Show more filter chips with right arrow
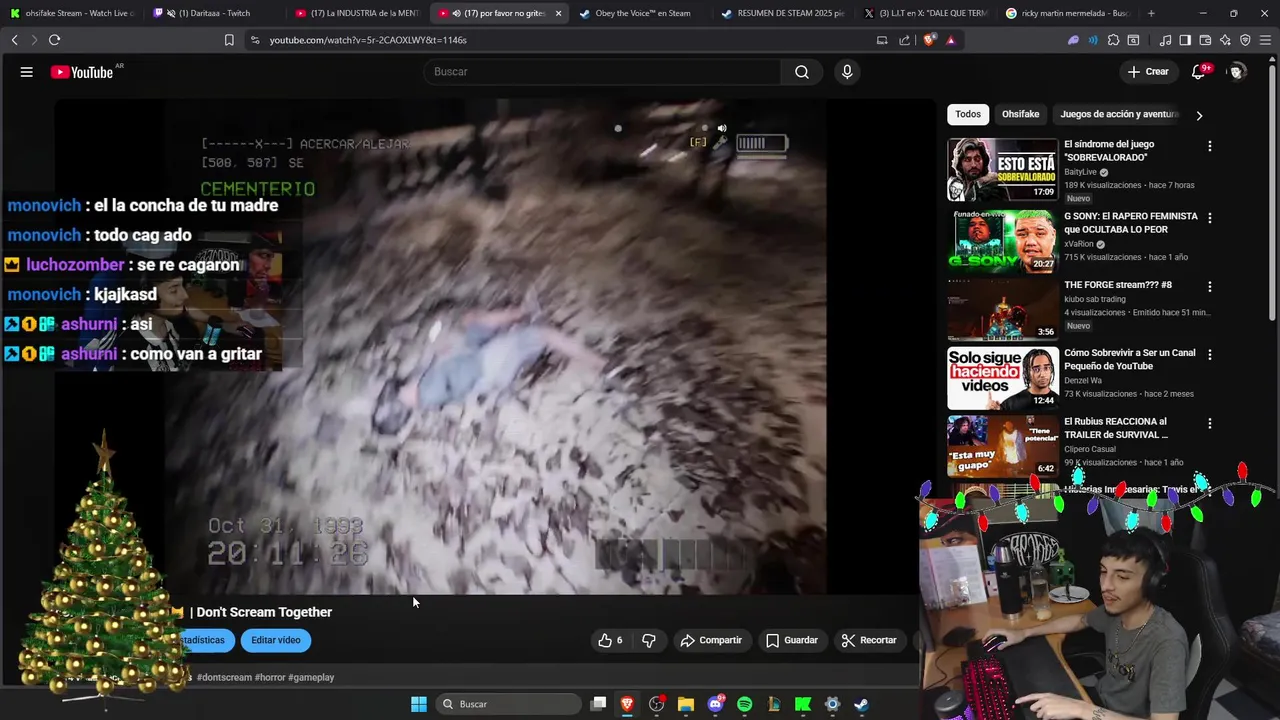This screenshot has width=1280, height=720. coord(1199,115)
